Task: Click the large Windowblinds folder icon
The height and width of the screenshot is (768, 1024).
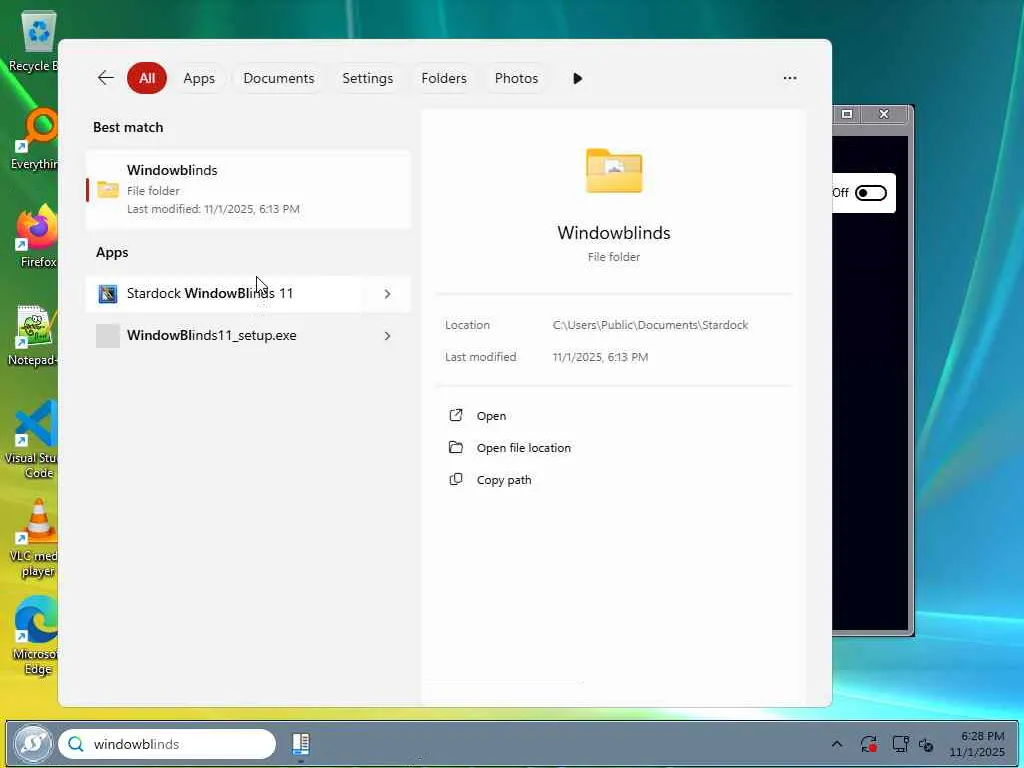Action: [614, 171]
